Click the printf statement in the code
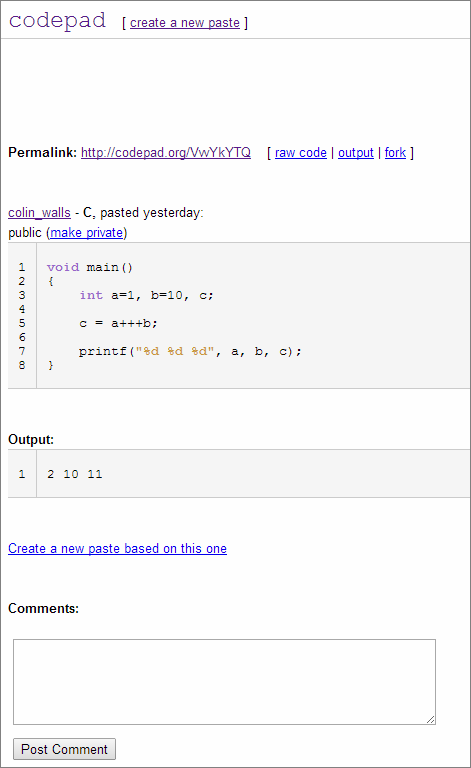This screenshot has height=768, width=471. pyautogui.click(x=190, y=351)
